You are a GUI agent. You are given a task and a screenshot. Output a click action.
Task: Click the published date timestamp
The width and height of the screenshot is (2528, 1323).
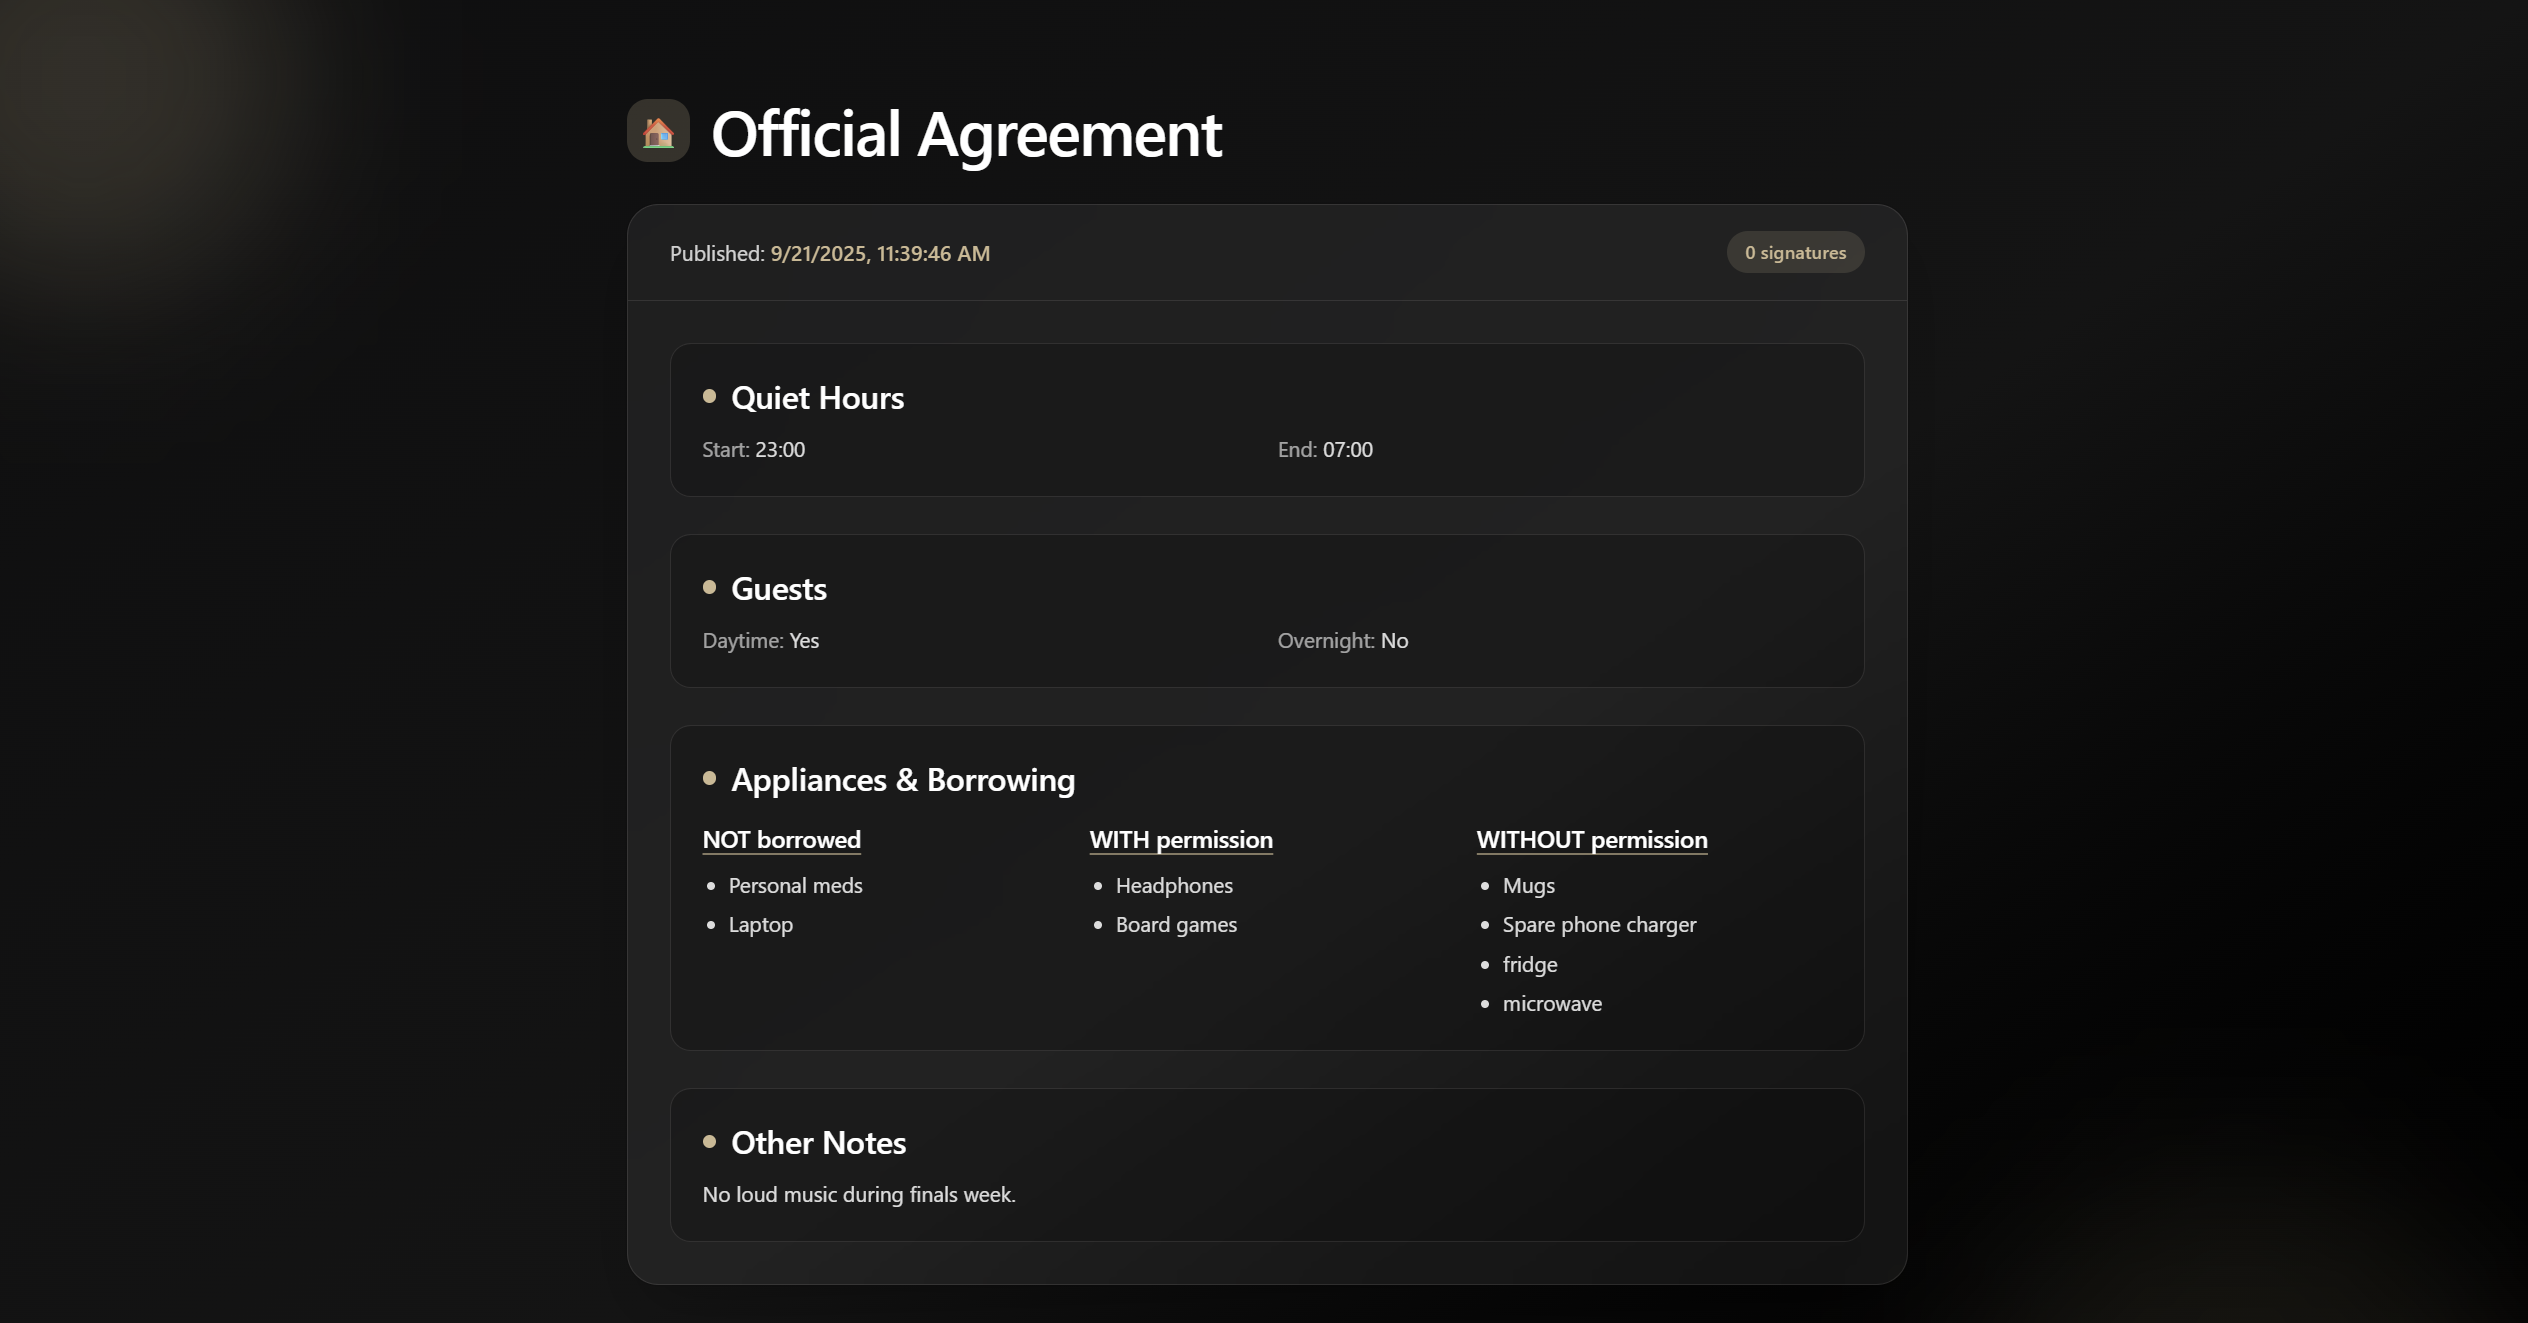click(879, 254)
